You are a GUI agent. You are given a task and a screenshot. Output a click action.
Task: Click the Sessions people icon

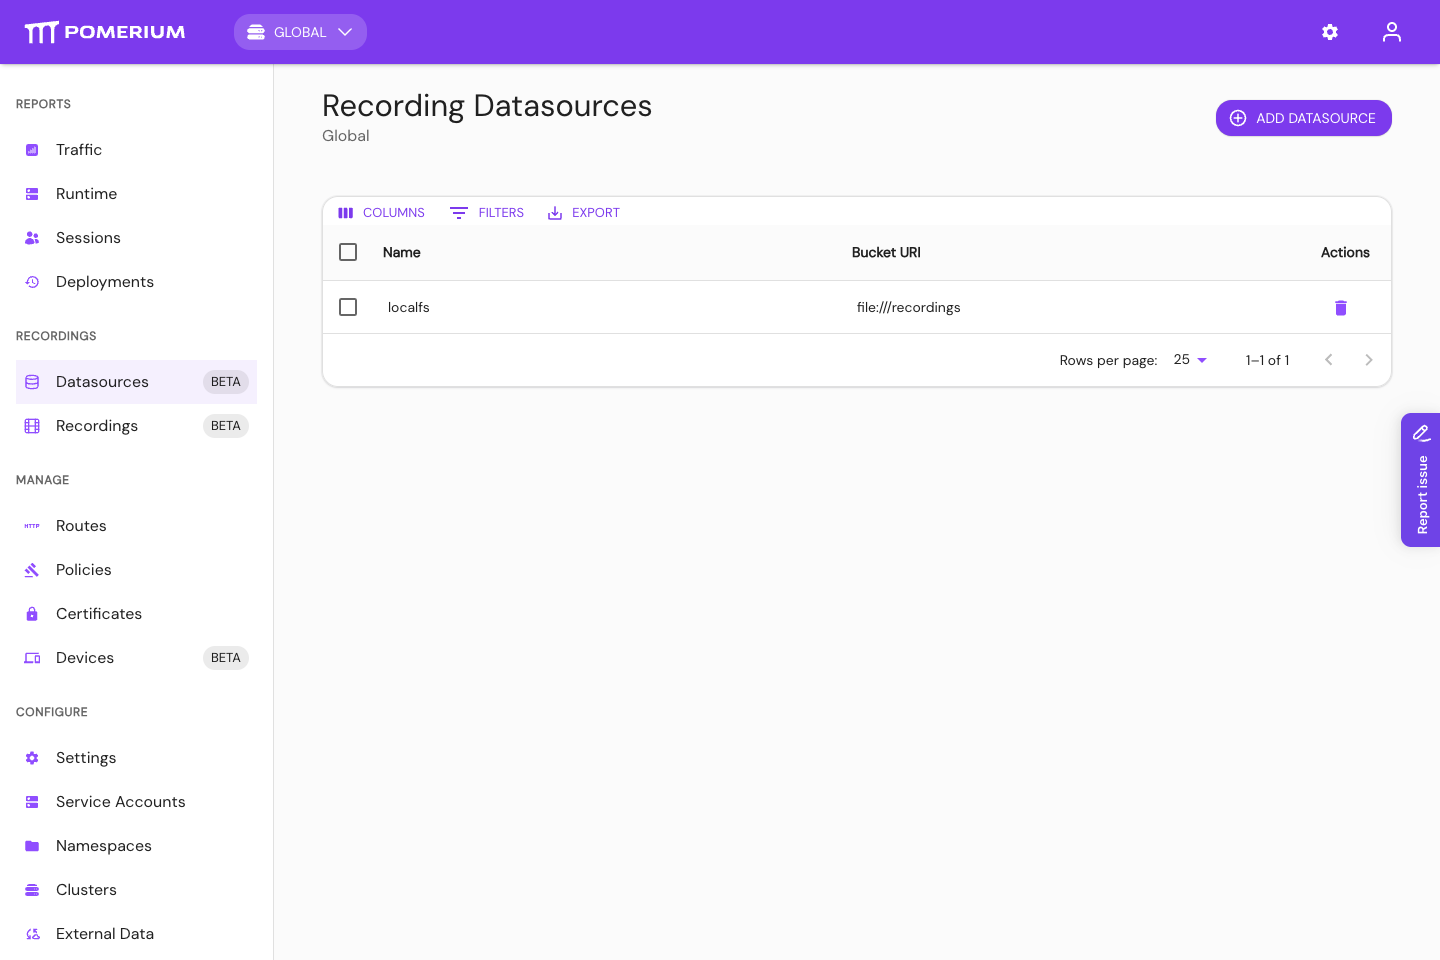(x=32, y=238)
